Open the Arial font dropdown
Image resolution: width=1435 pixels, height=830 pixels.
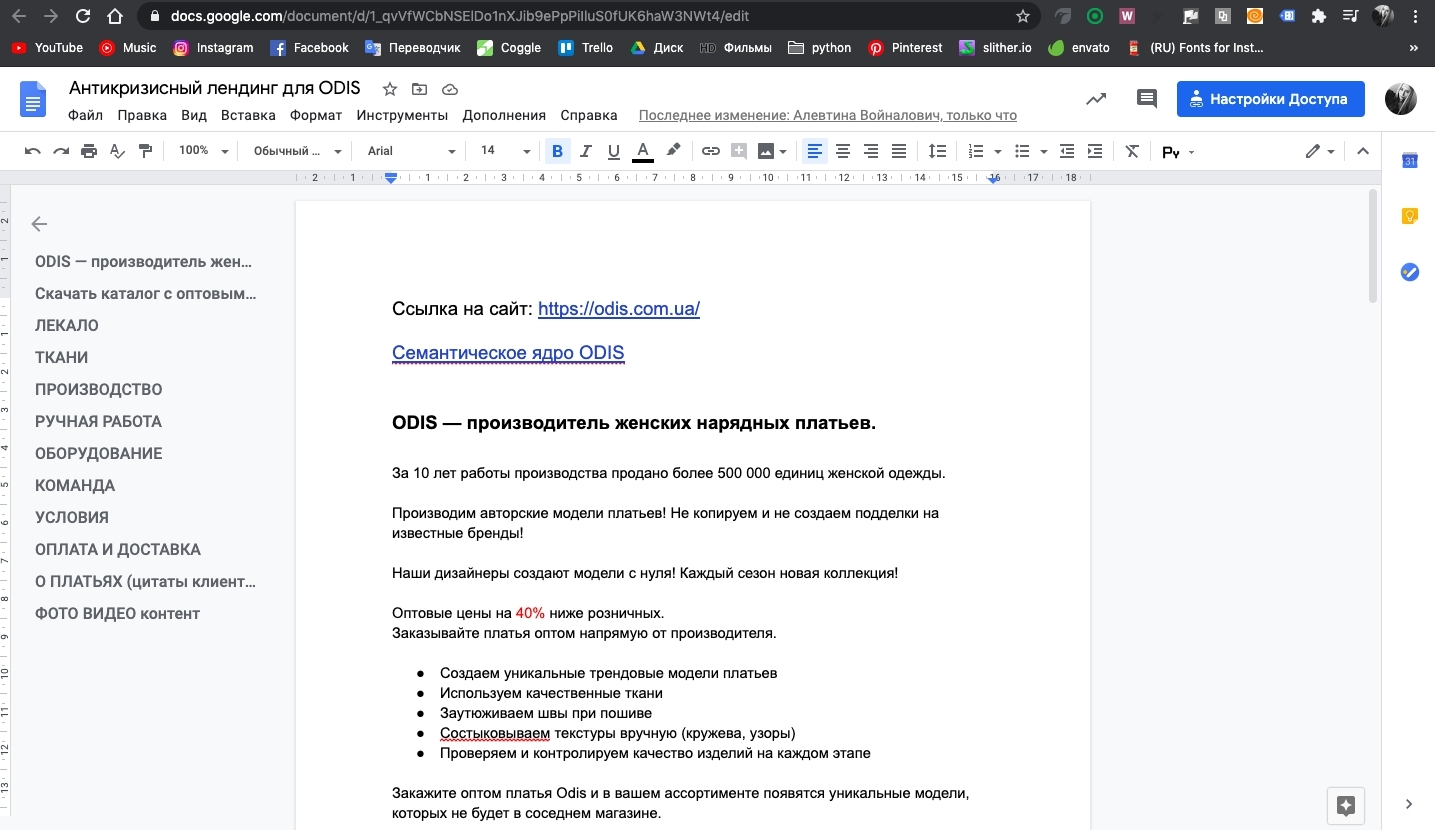(x=410, y=151)
